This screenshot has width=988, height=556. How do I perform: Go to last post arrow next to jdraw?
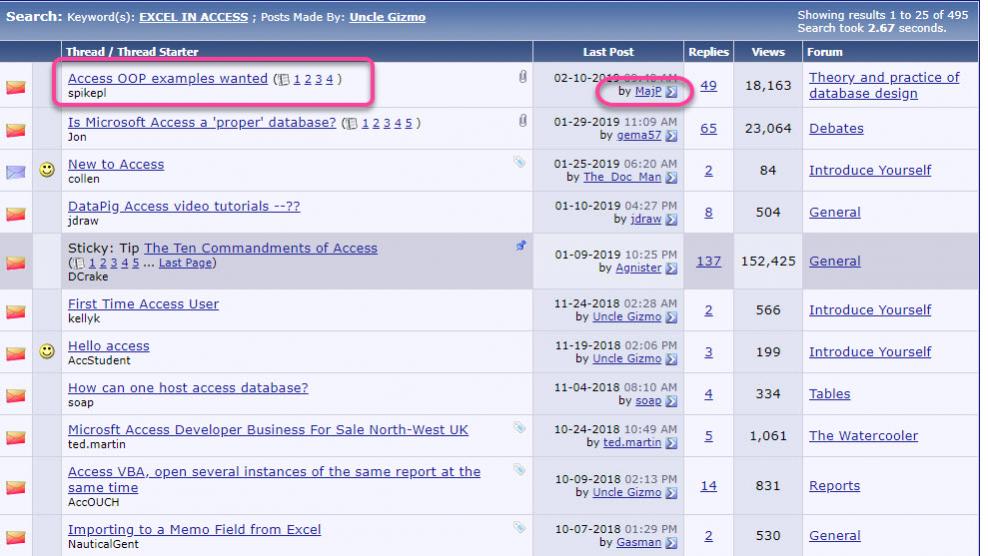(672, 219)
